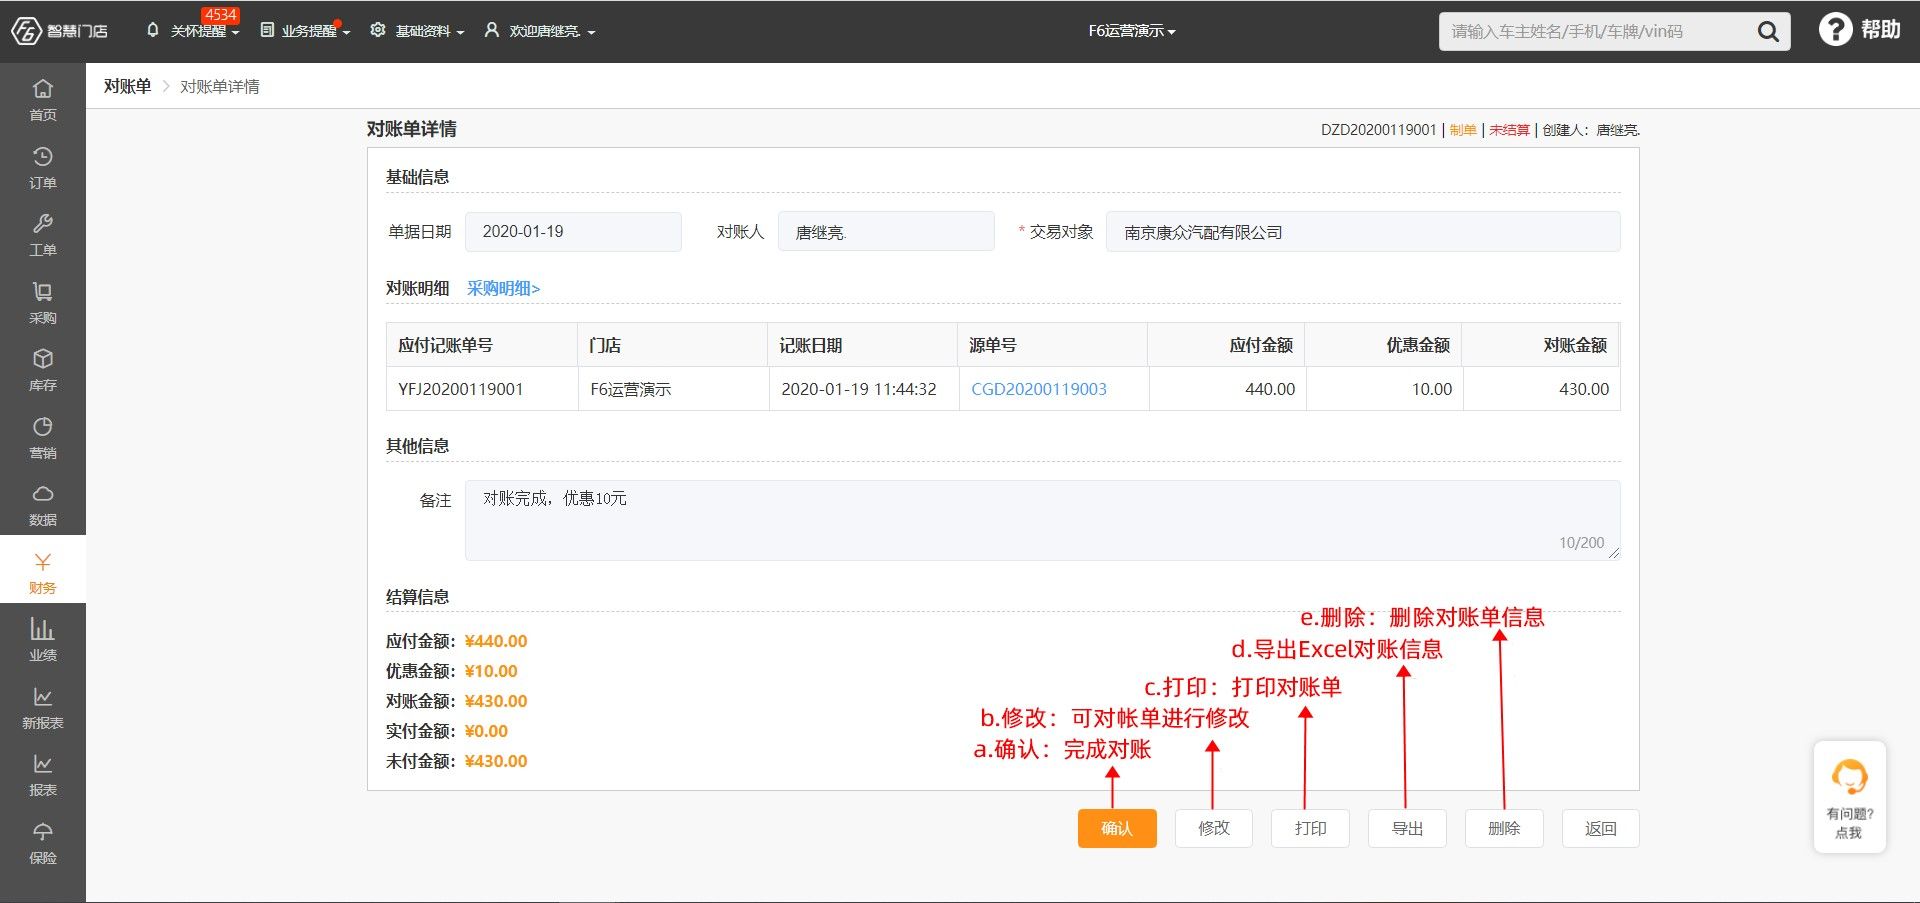
Task: Open the F6运营演示 store dropdown
Action: (x=1132, y=31)
